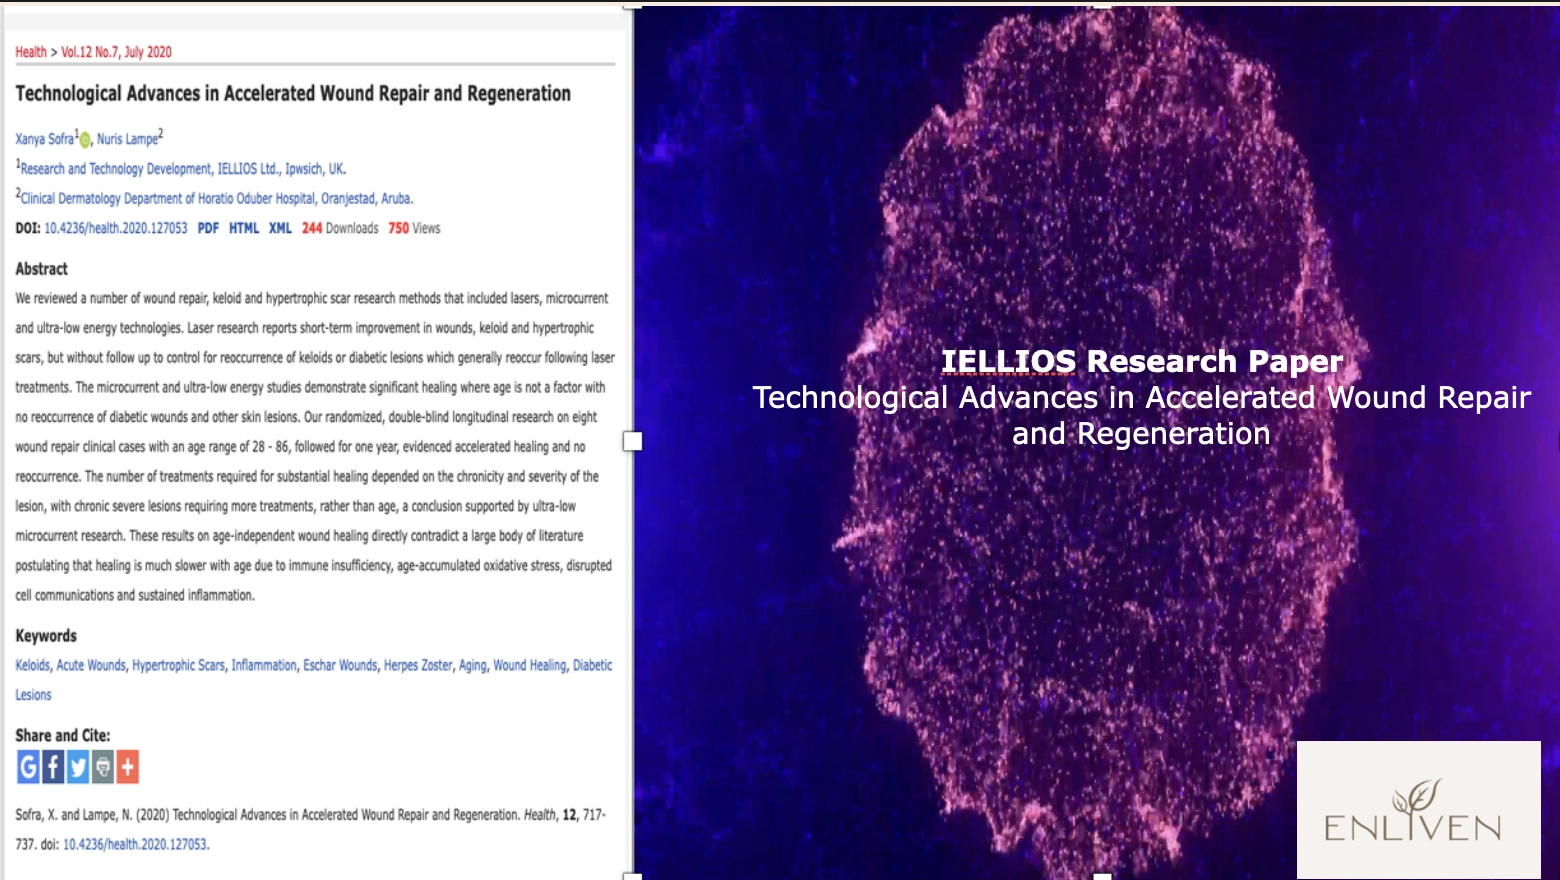Open author Xanya Sofra's profile link

point(44,139)
